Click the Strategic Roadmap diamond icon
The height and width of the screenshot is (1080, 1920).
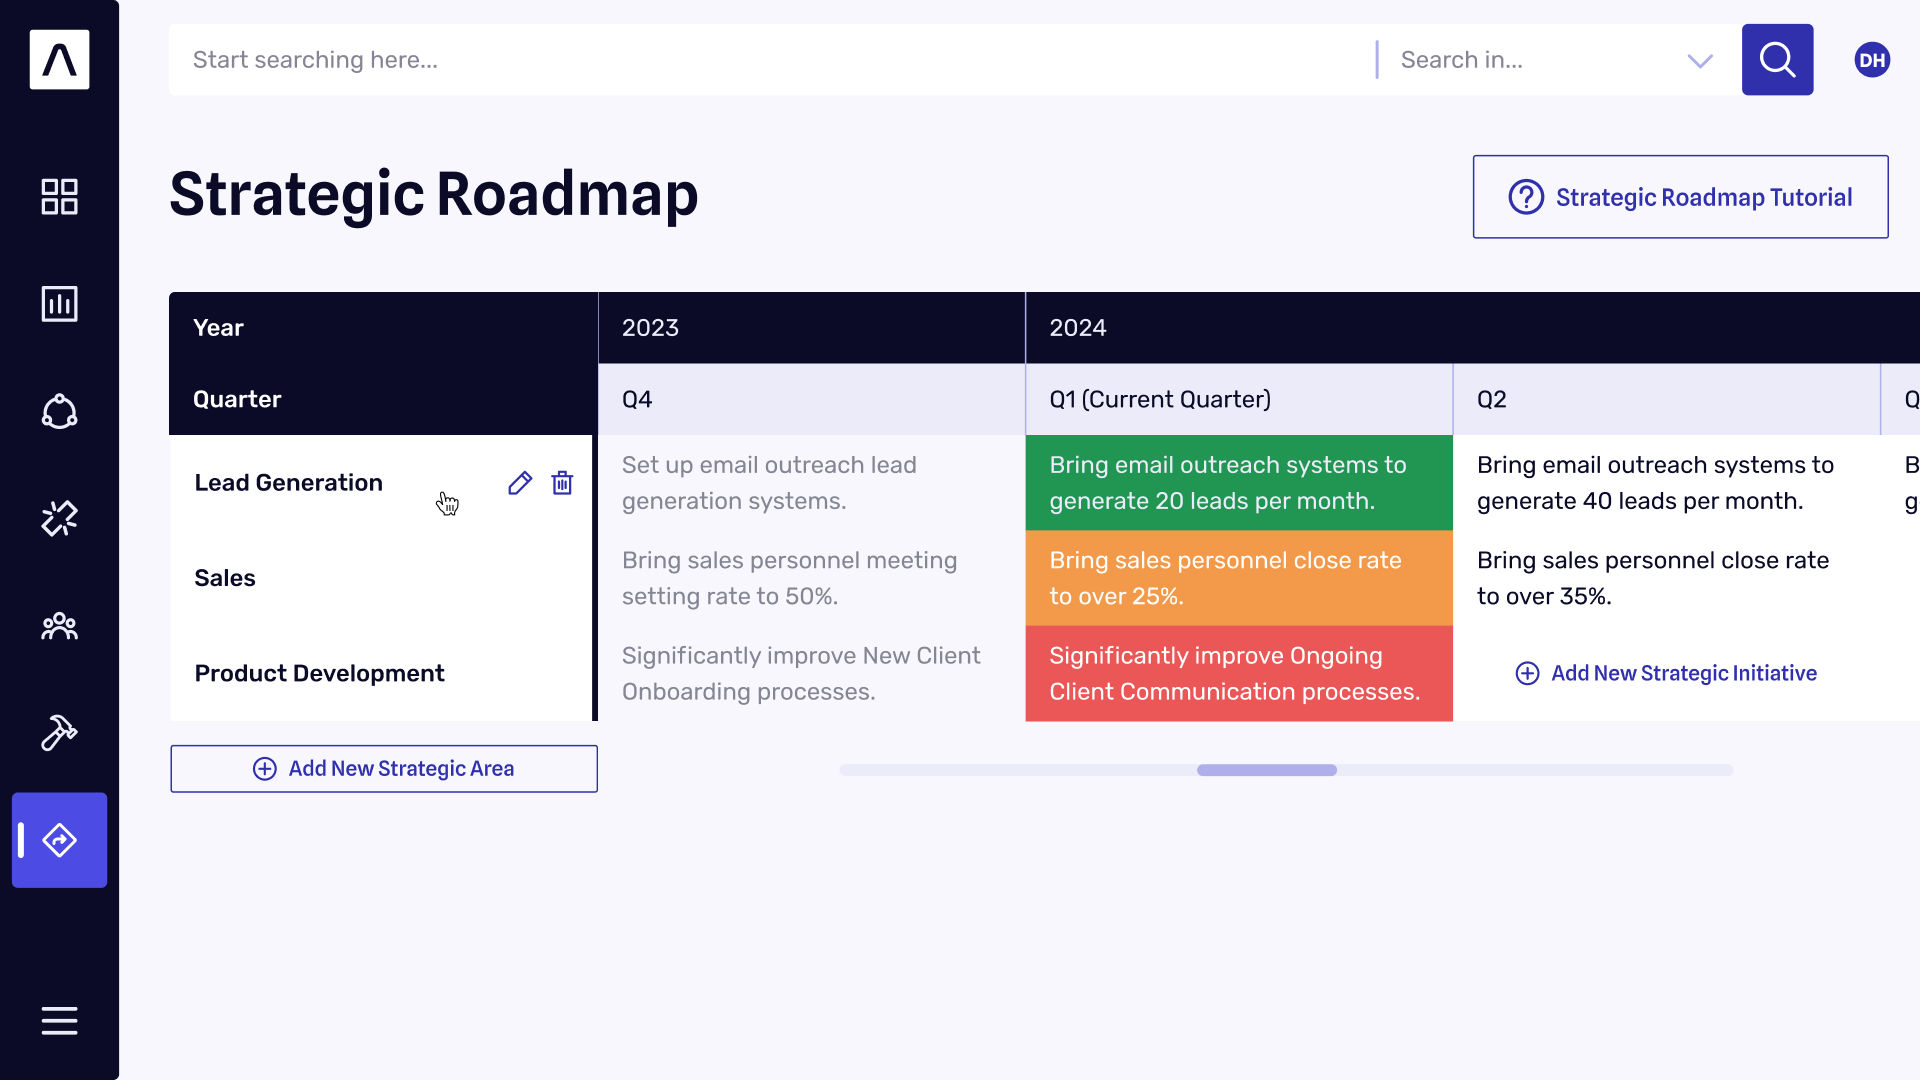pyautogui.click(x=59, y=840)
